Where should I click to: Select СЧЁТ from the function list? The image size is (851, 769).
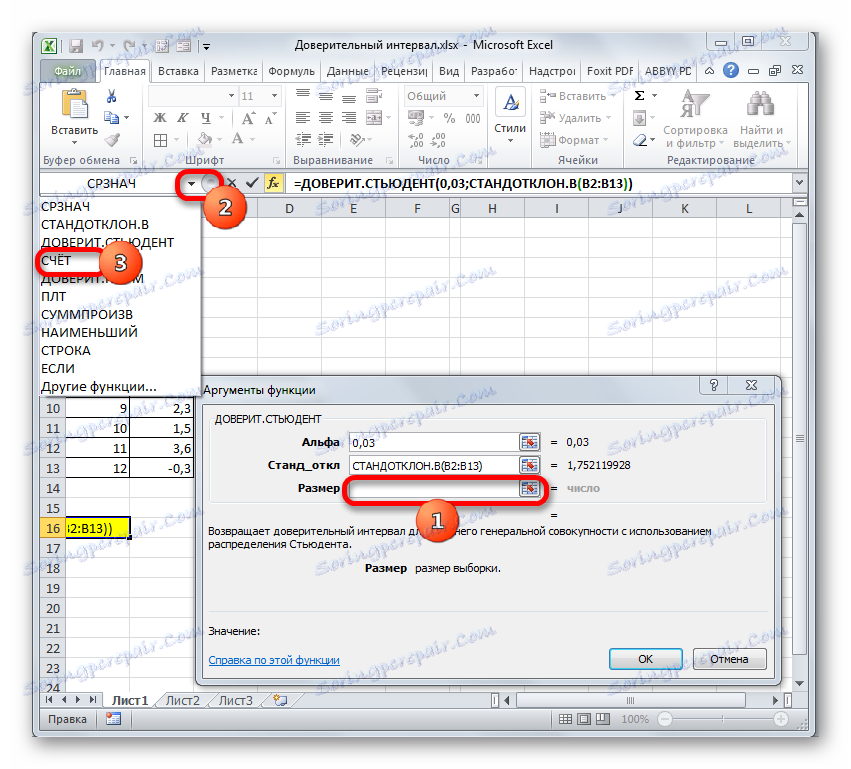56,260
